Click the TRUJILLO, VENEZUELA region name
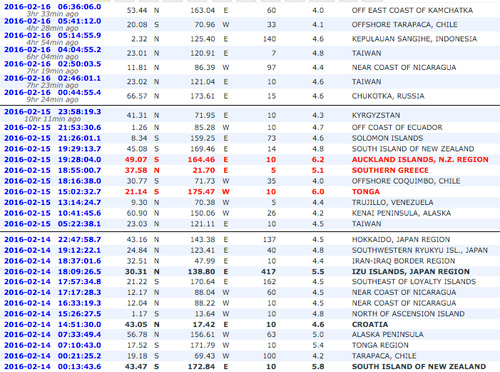Image resolution: width=500 pixels, height=372 pixels. 392,202
